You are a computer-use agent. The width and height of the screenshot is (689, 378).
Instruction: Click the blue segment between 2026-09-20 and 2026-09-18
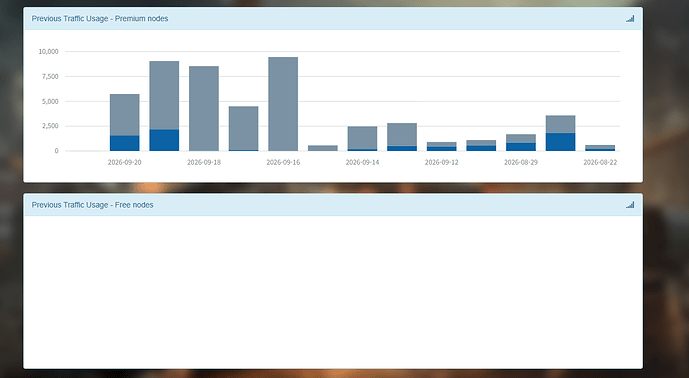[x=164, y=140]
